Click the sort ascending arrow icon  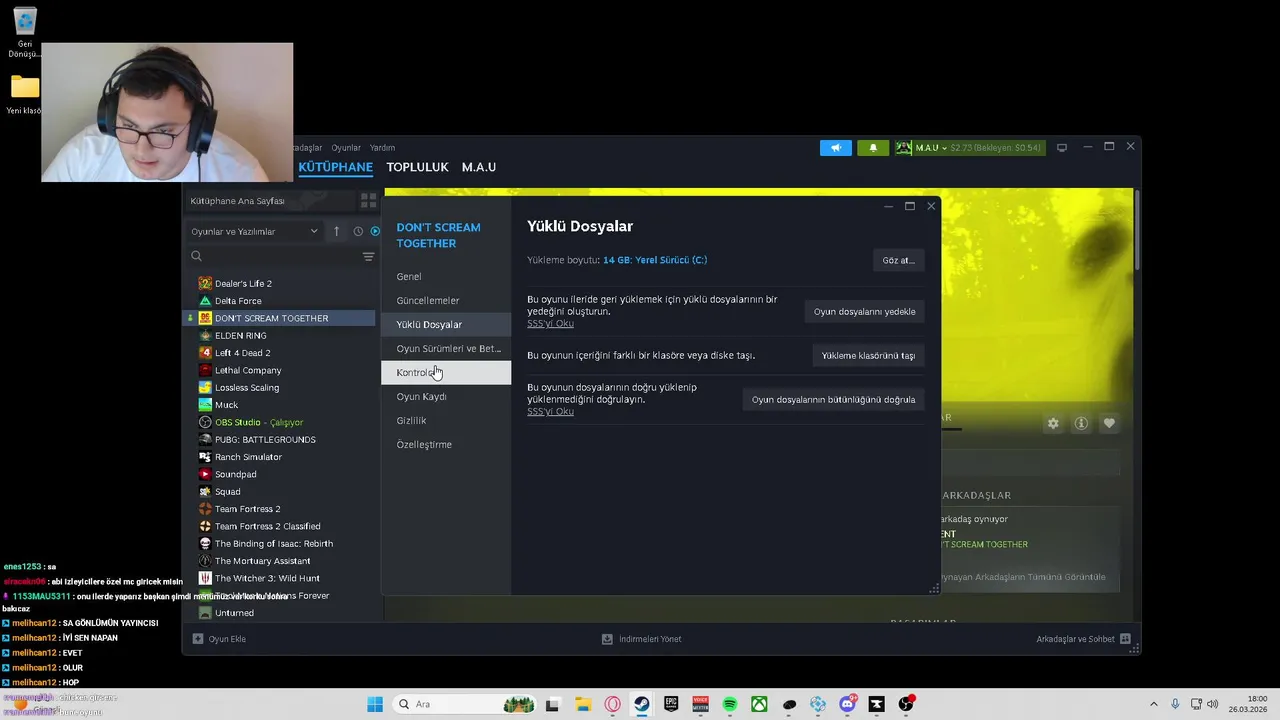coord(336,231)
